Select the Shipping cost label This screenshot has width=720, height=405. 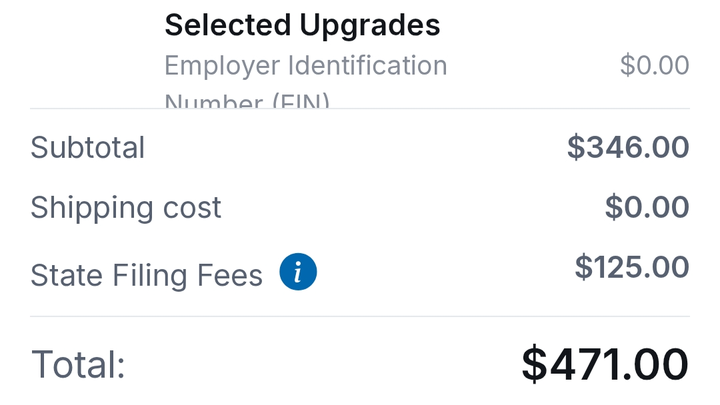tap(126, 208)
